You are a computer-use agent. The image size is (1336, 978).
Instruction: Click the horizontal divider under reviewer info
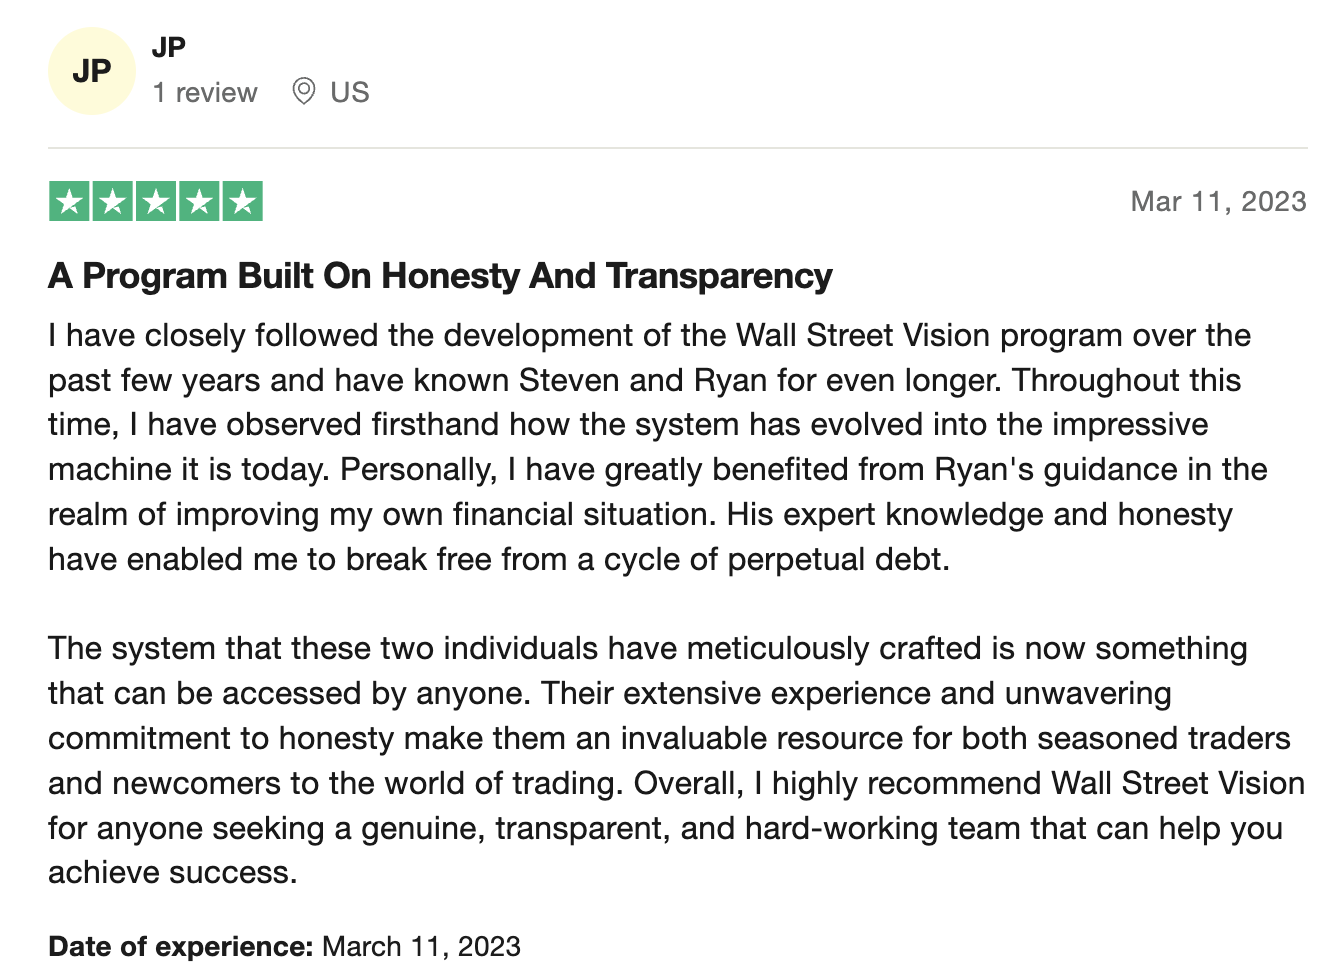click(678, 148)
